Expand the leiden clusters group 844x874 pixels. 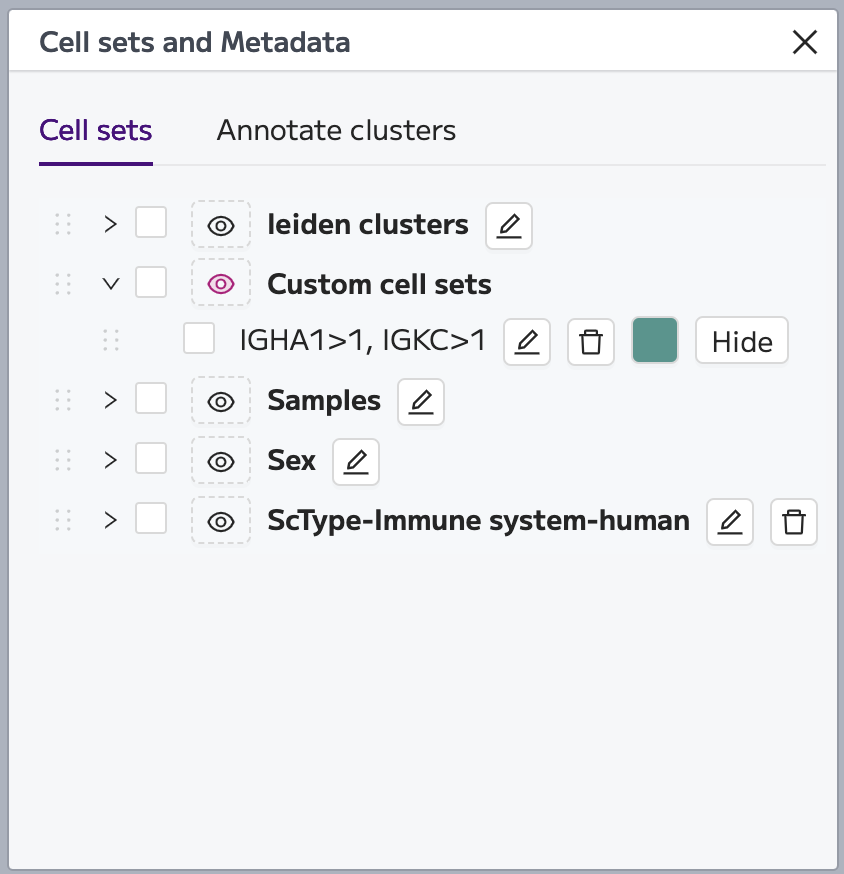tap(110, 225)
